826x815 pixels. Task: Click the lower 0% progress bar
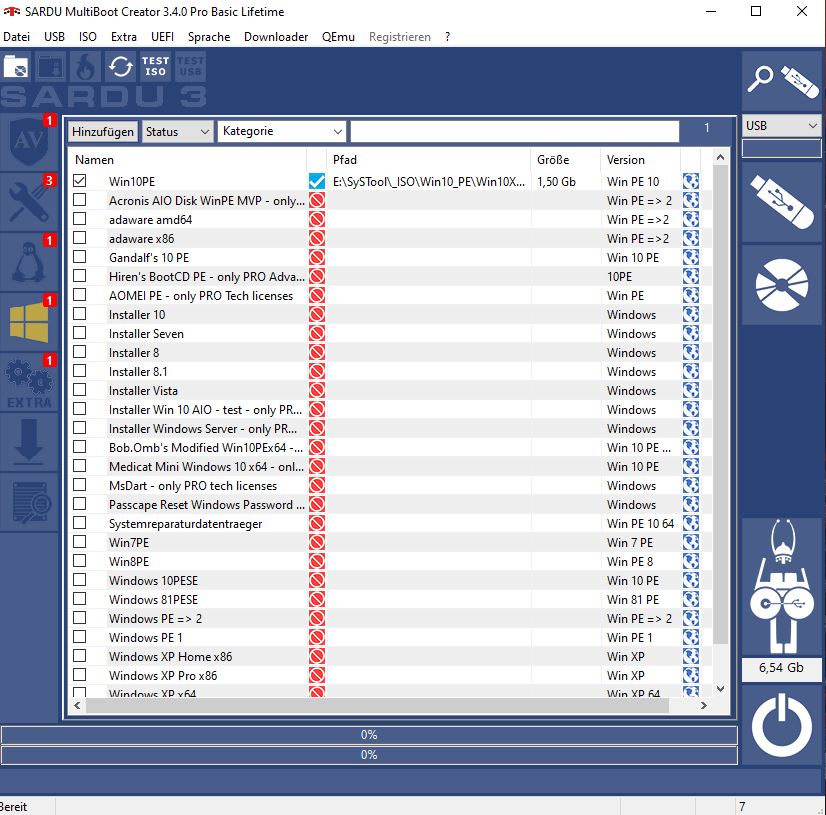(369, 755)
